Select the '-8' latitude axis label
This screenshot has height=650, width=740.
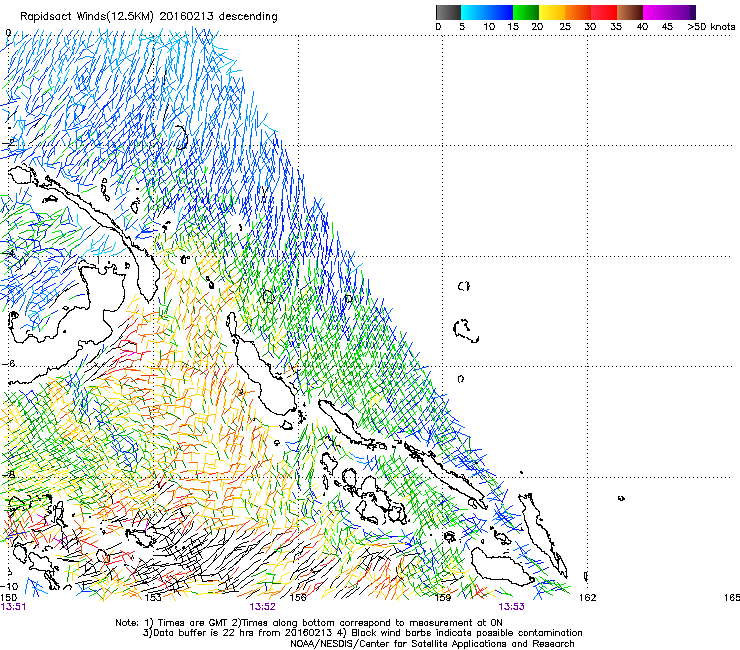tap(9, 474)
